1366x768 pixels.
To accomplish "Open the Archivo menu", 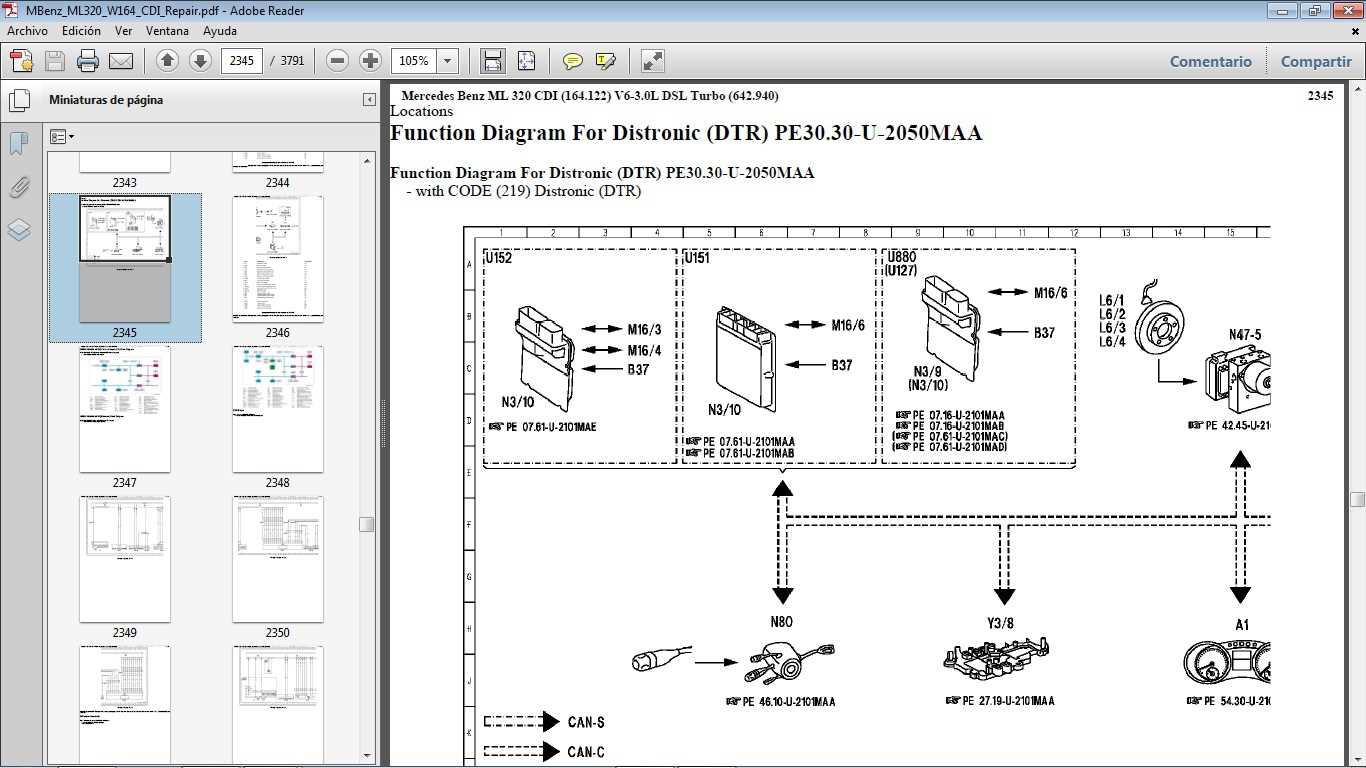I will [27, 31].
